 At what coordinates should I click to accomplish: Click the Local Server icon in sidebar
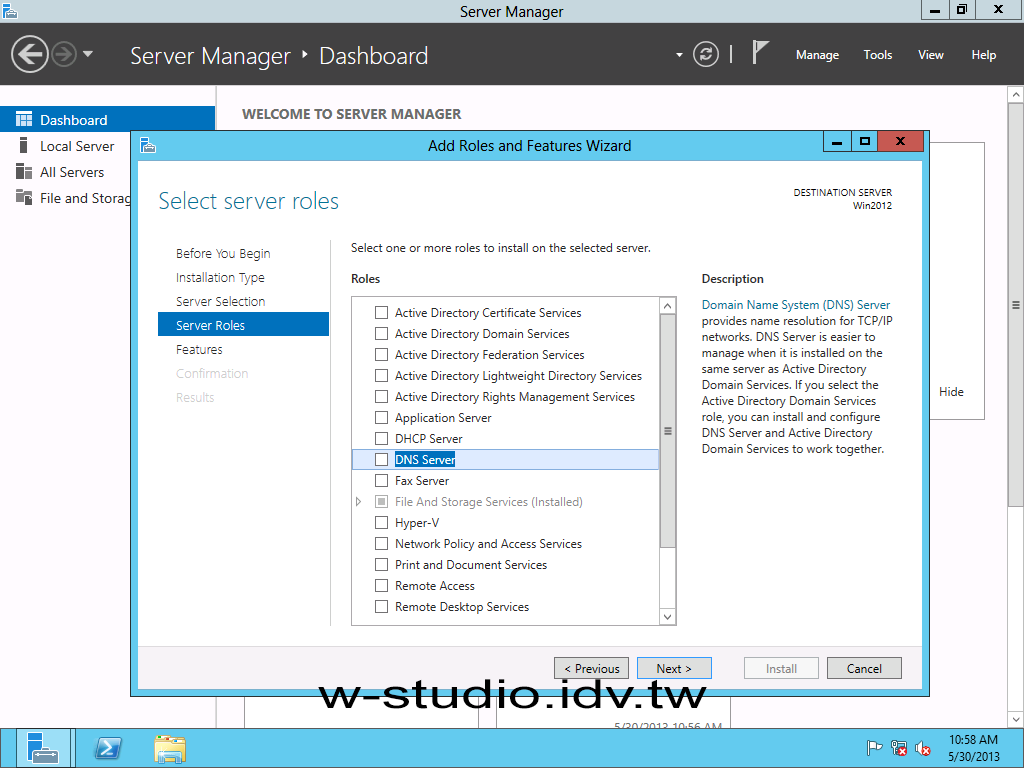[x=24, y=146]
